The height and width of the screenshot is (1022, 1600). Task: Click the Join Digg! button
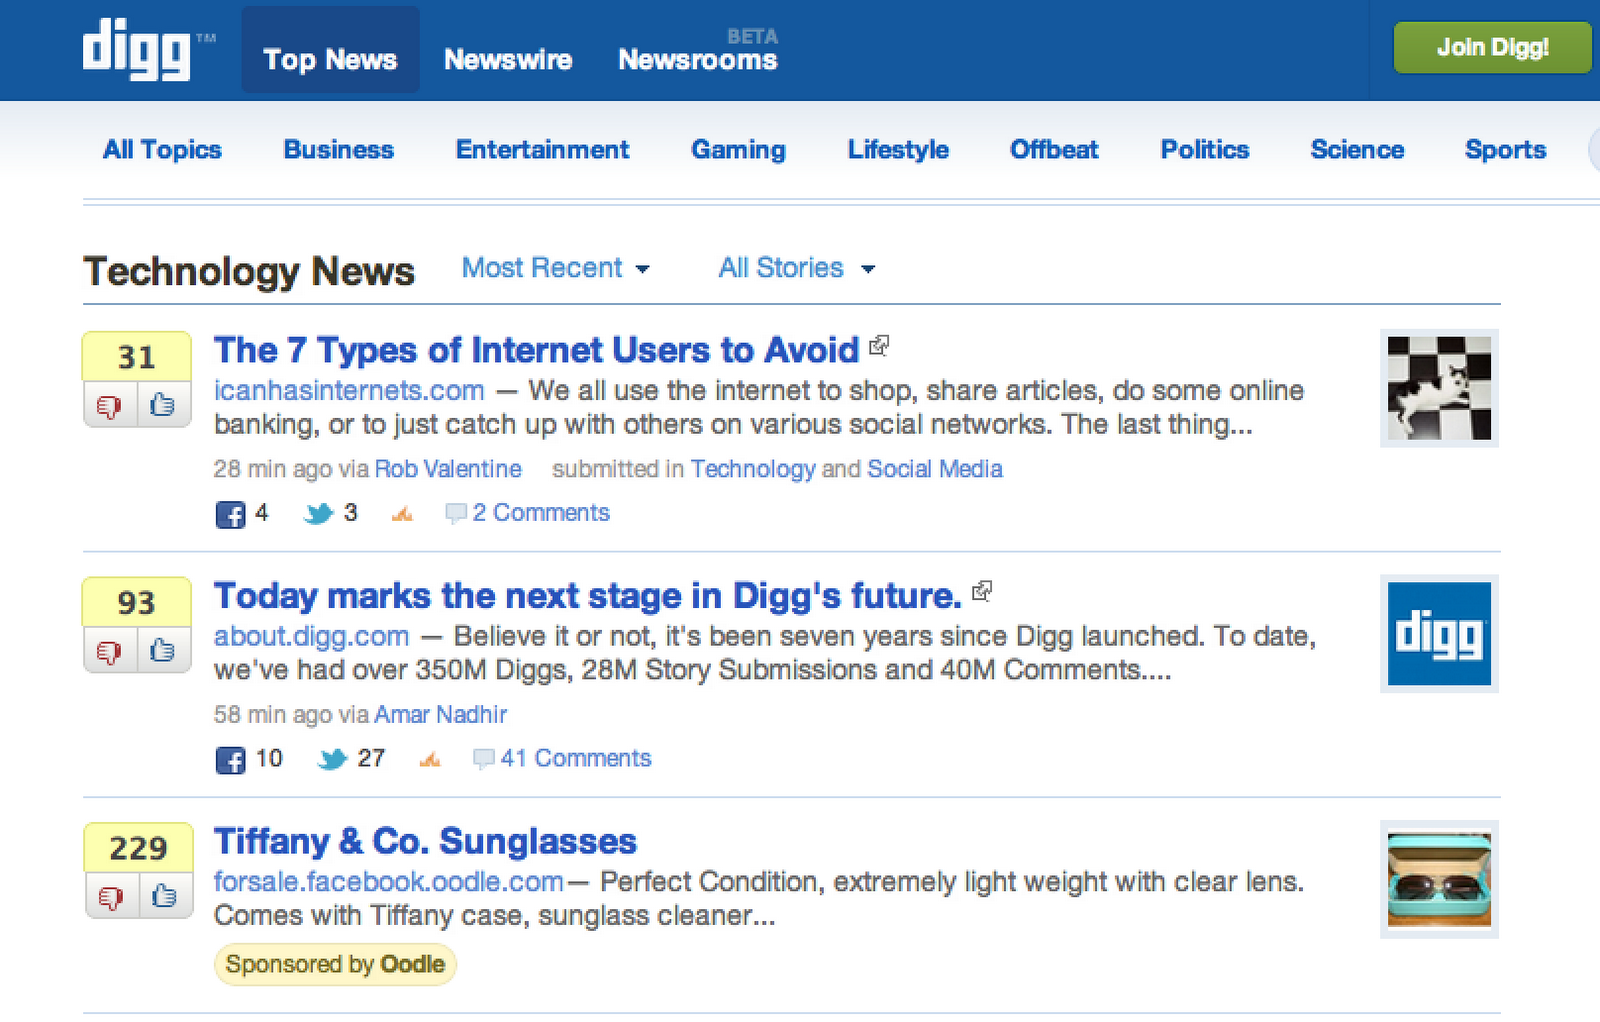click(x=1492, y=47)
